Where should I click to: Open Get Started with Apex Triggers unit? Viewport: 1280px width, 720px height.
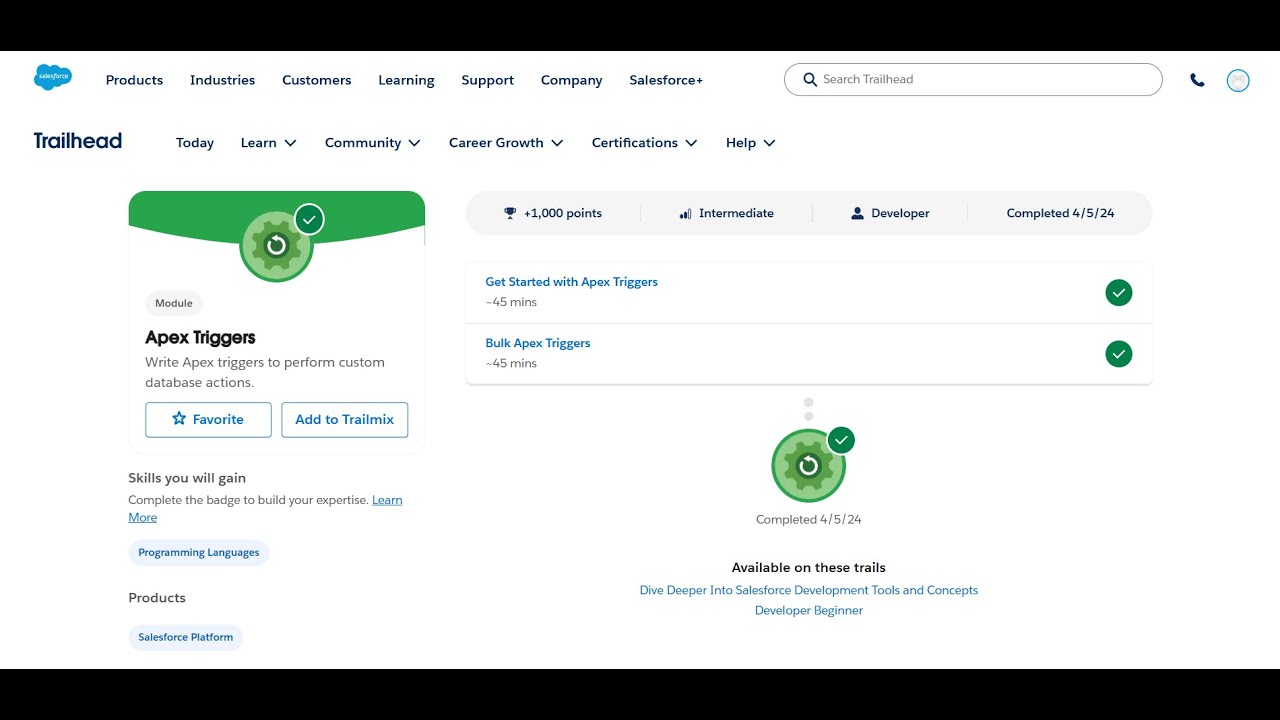coord(571,282)
